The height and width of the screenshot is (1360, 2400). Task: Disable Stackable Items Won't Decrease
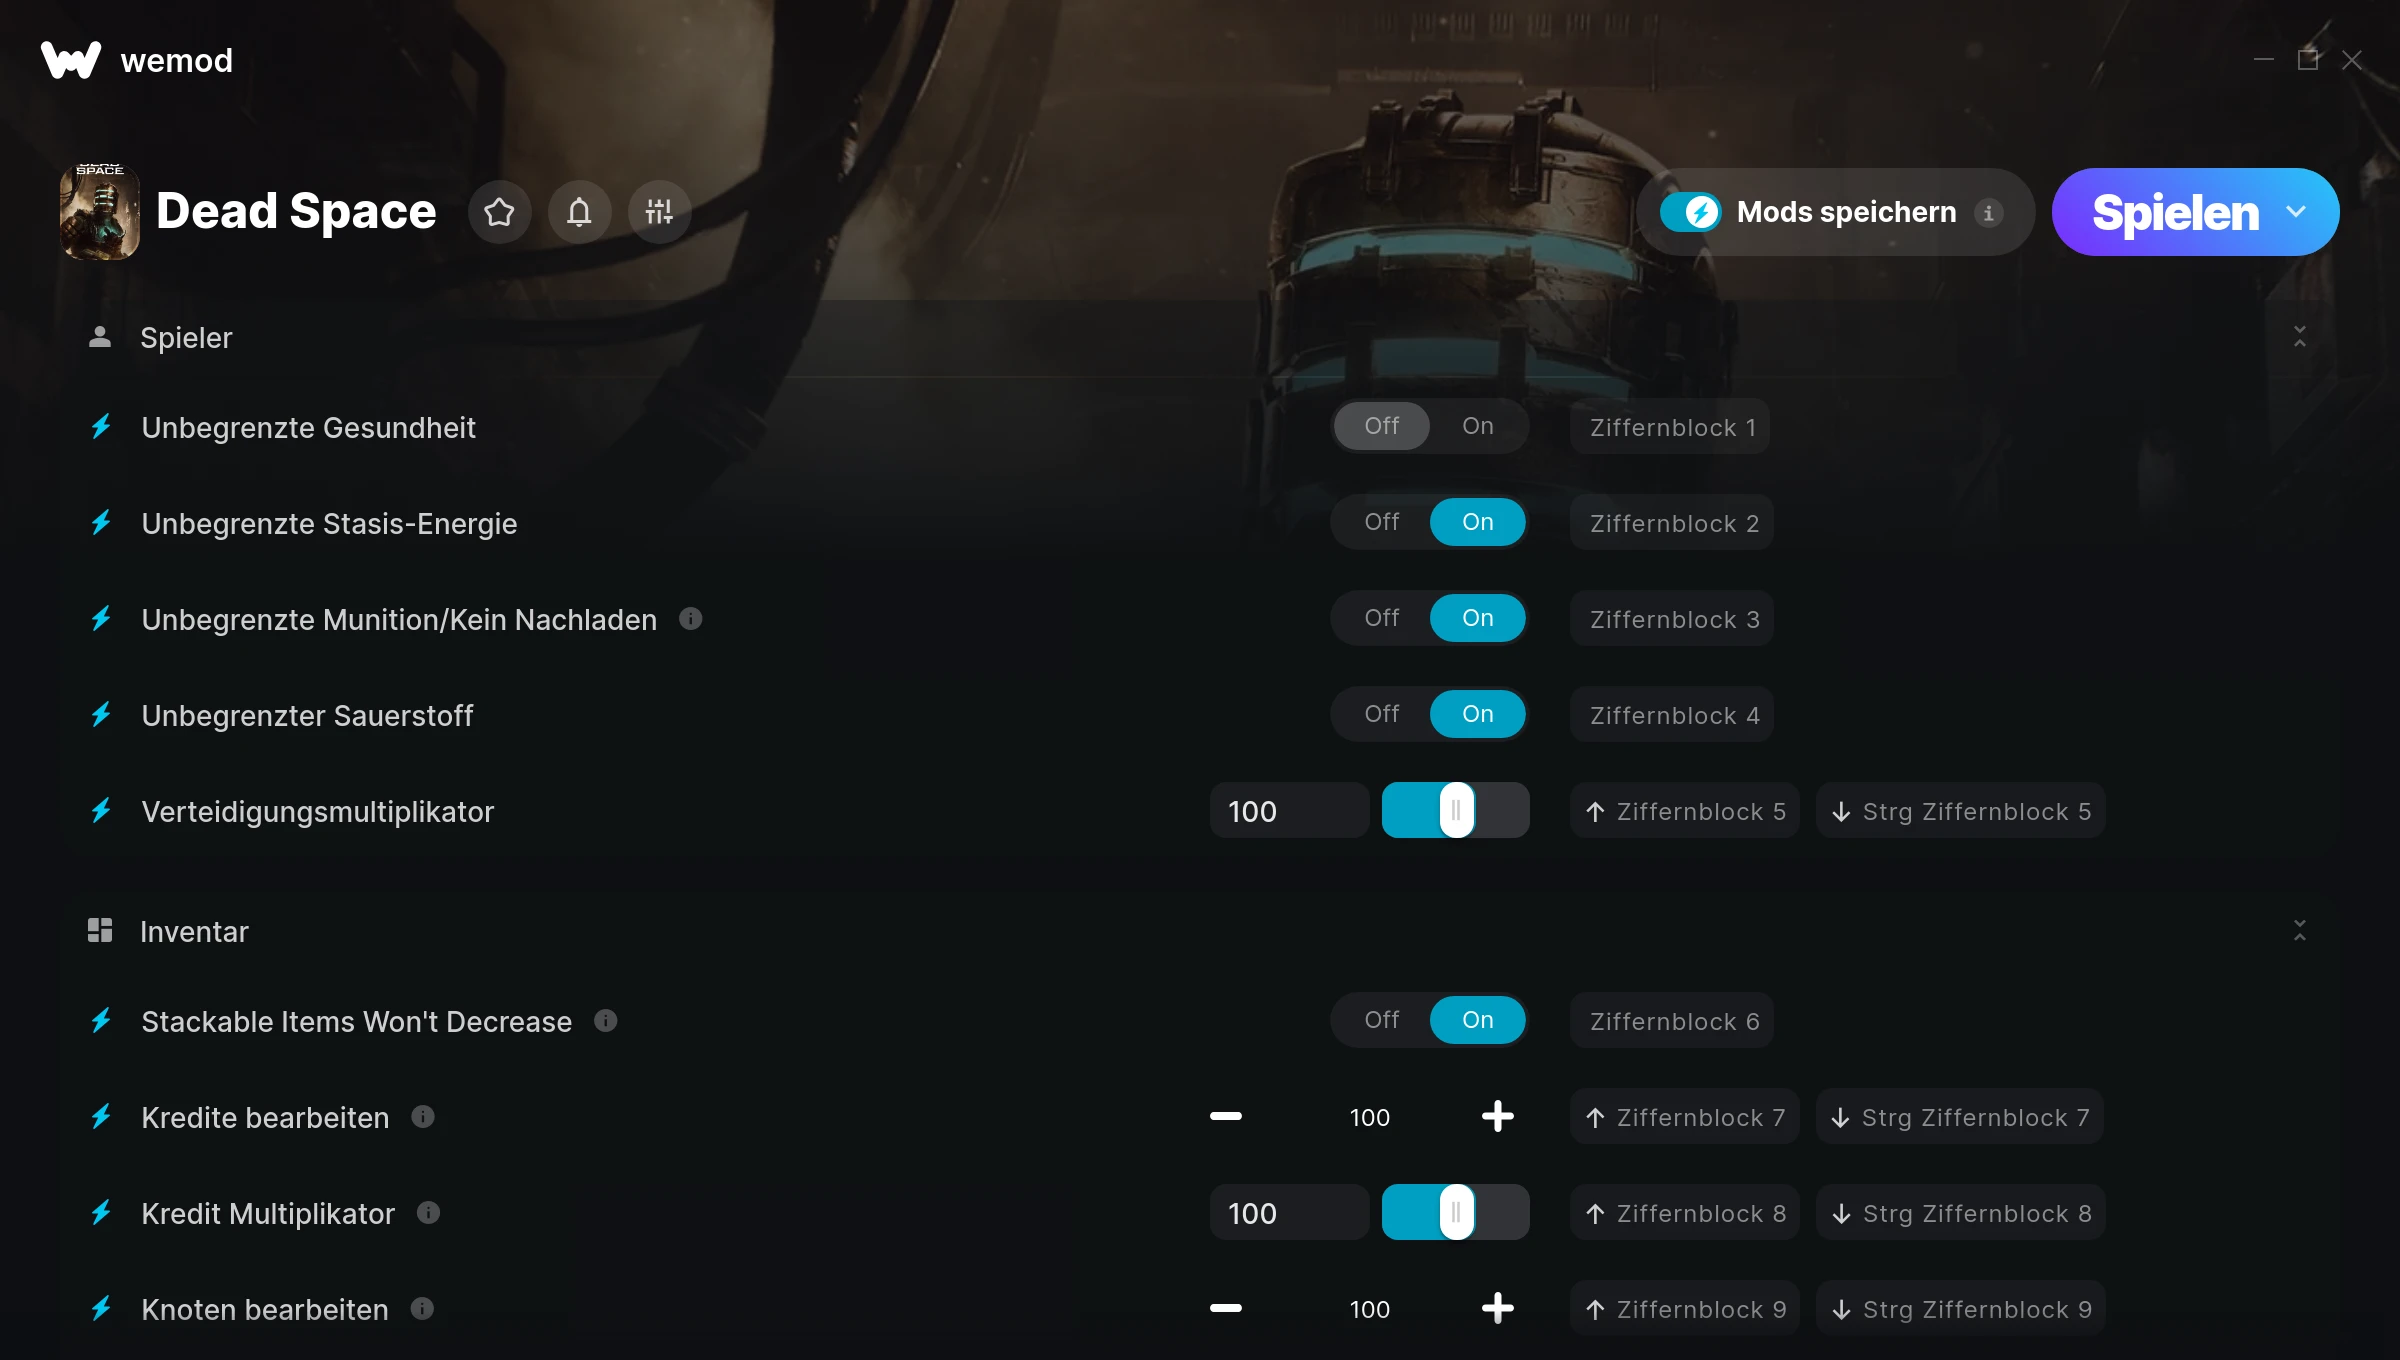pos(1382,1020)
